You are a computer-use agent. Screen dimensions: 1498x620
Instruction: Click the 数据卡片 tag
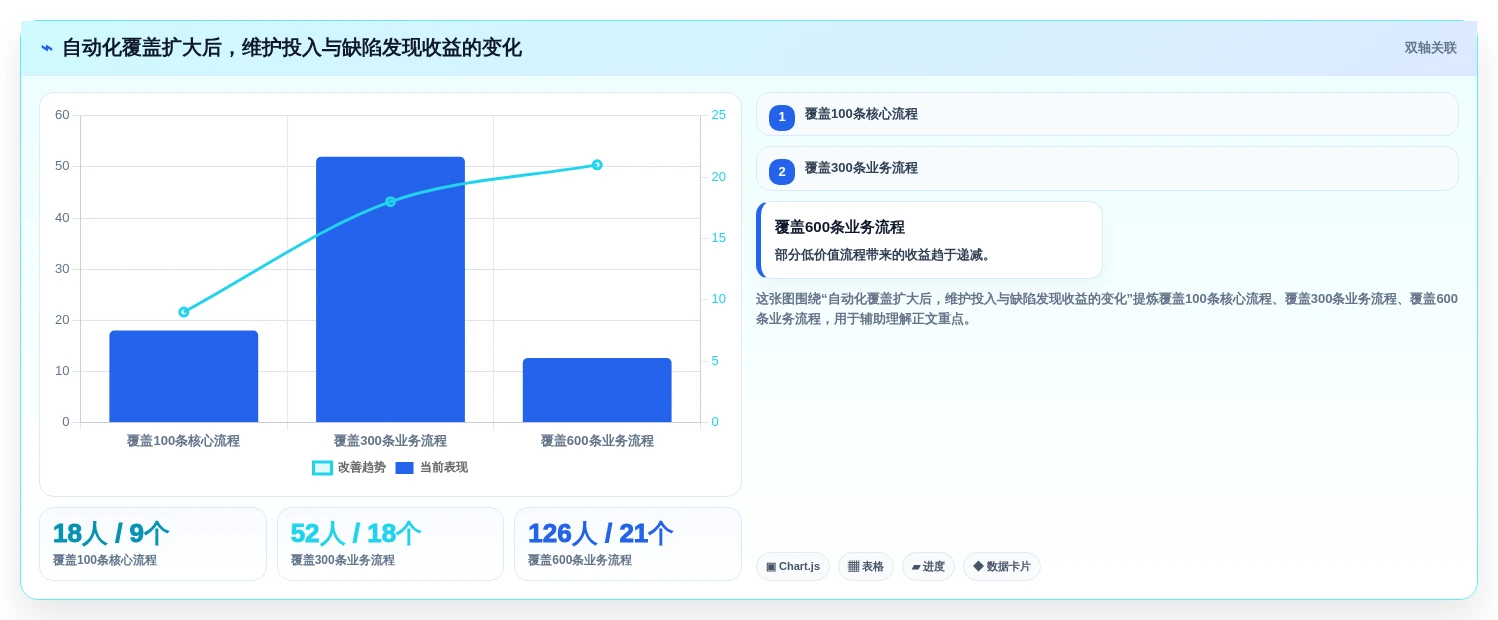(1002, 566)
